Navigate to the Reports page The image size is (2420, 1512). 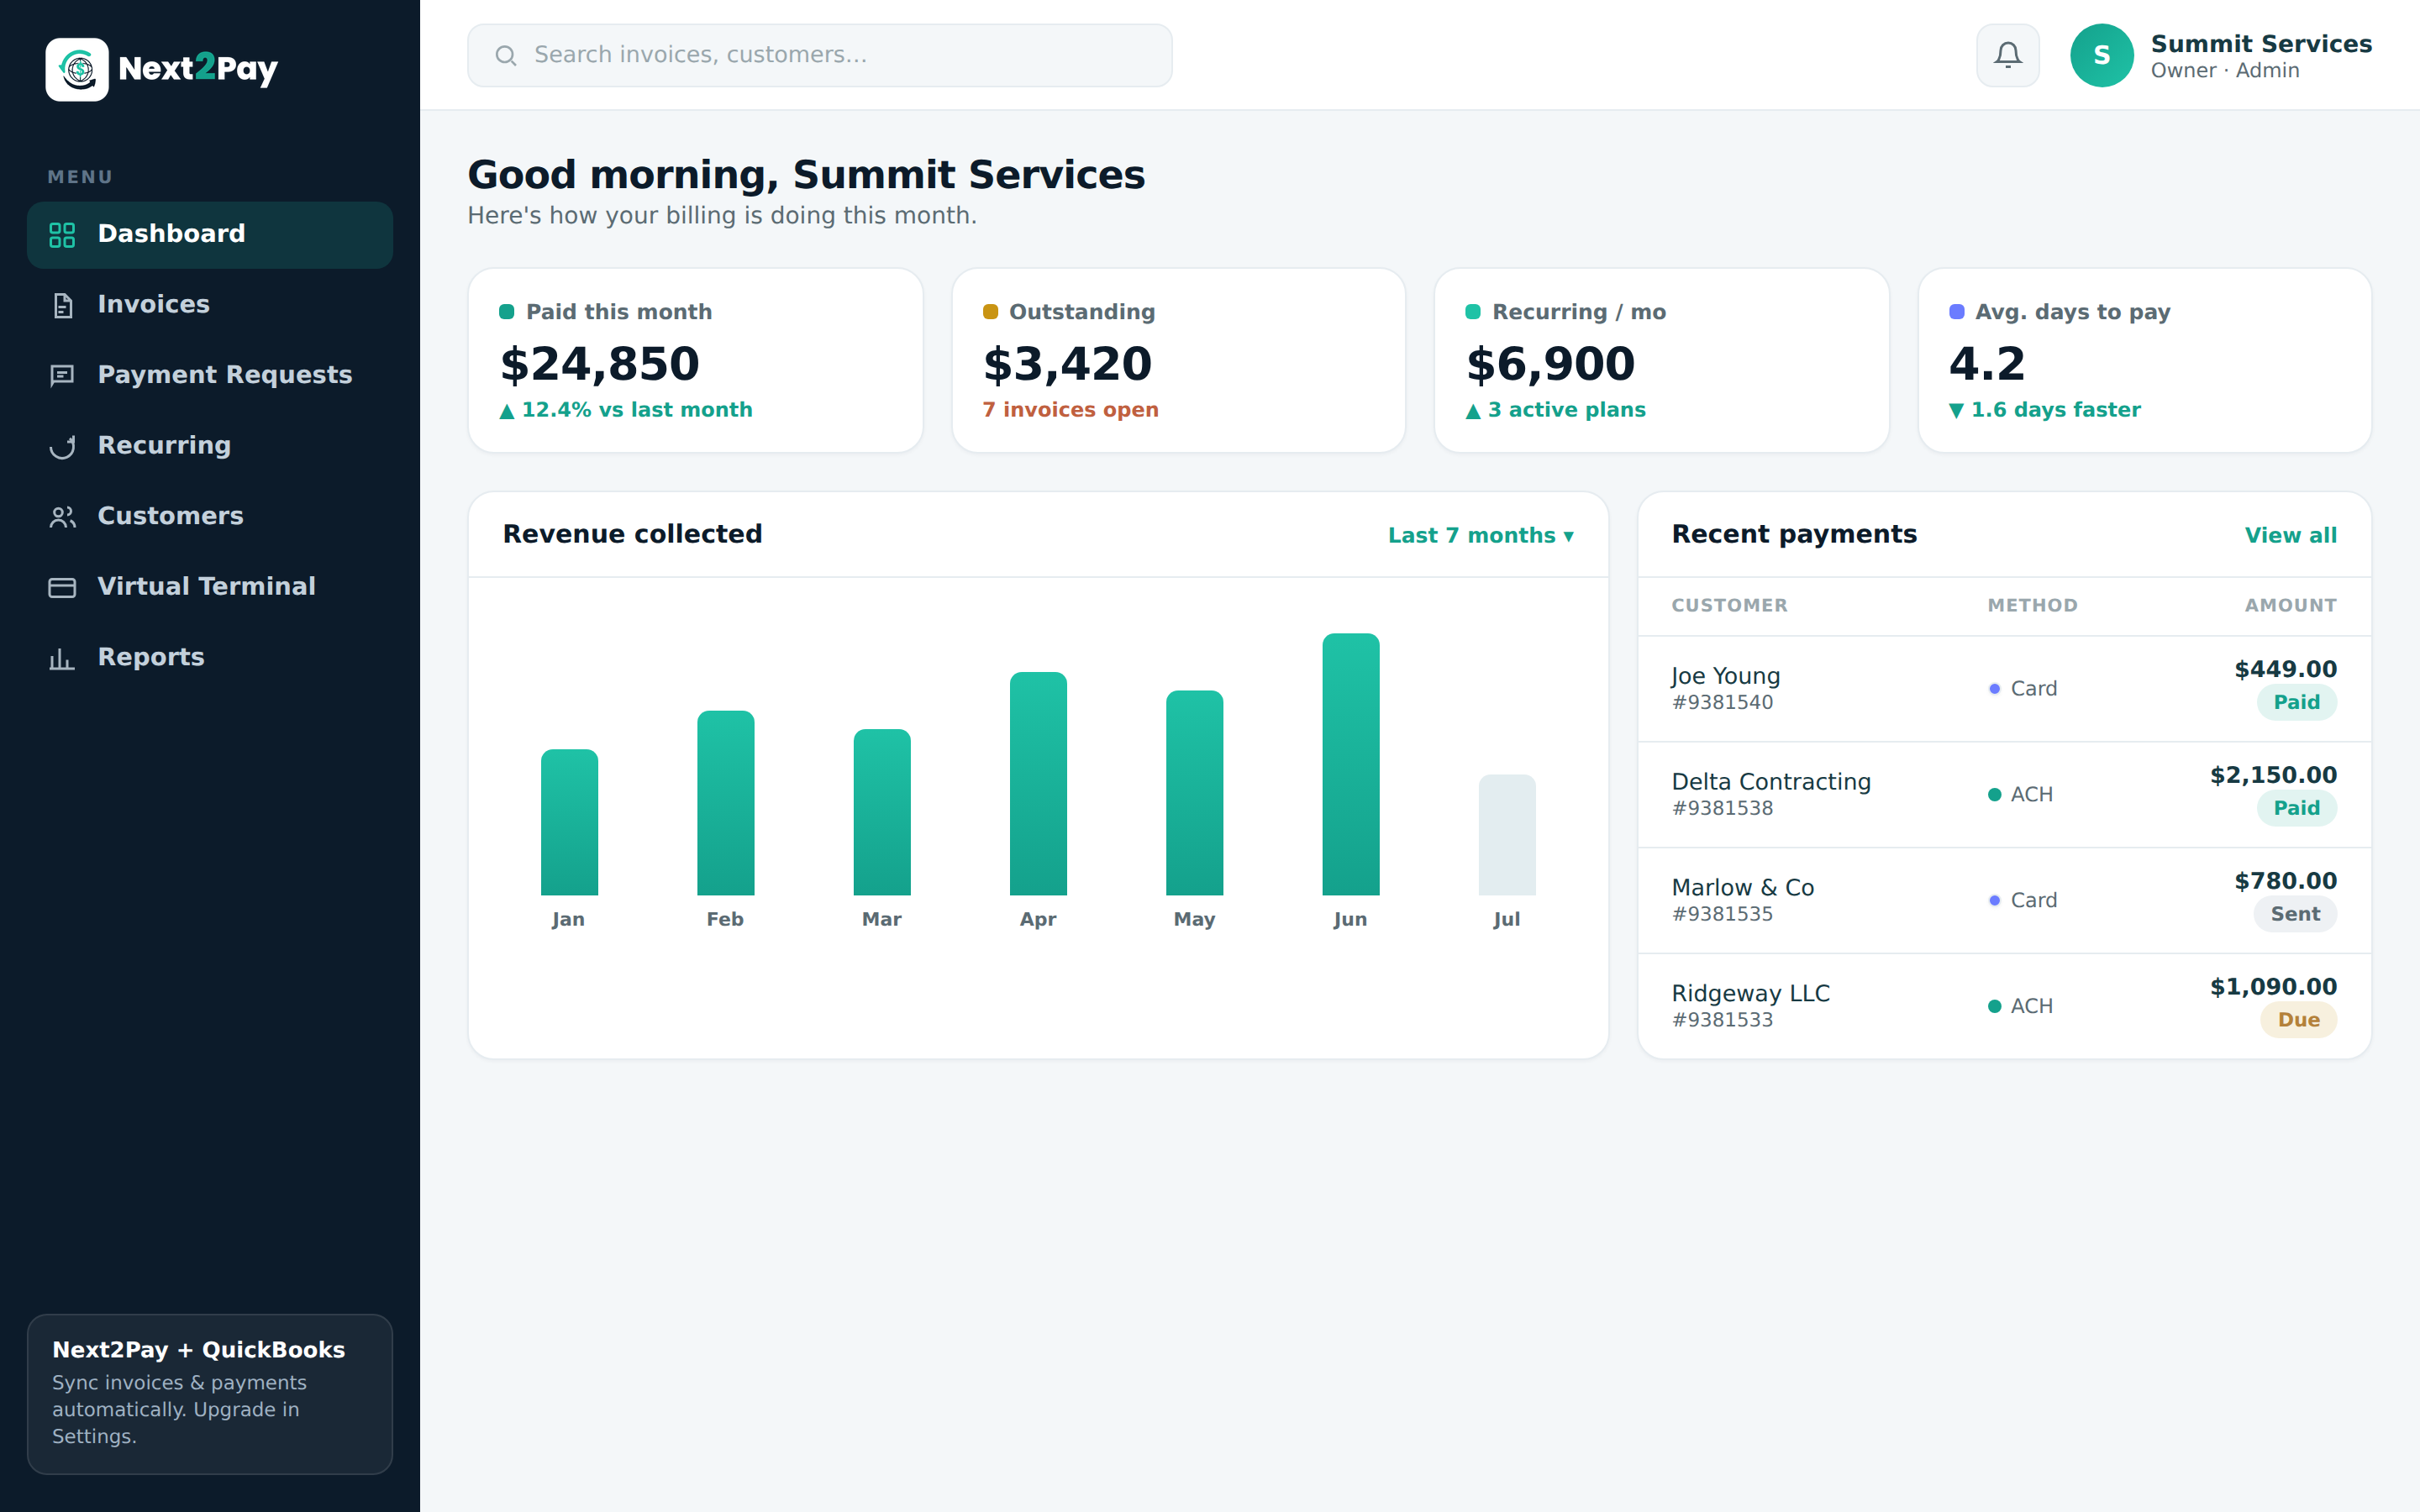[x=210, y=658]
